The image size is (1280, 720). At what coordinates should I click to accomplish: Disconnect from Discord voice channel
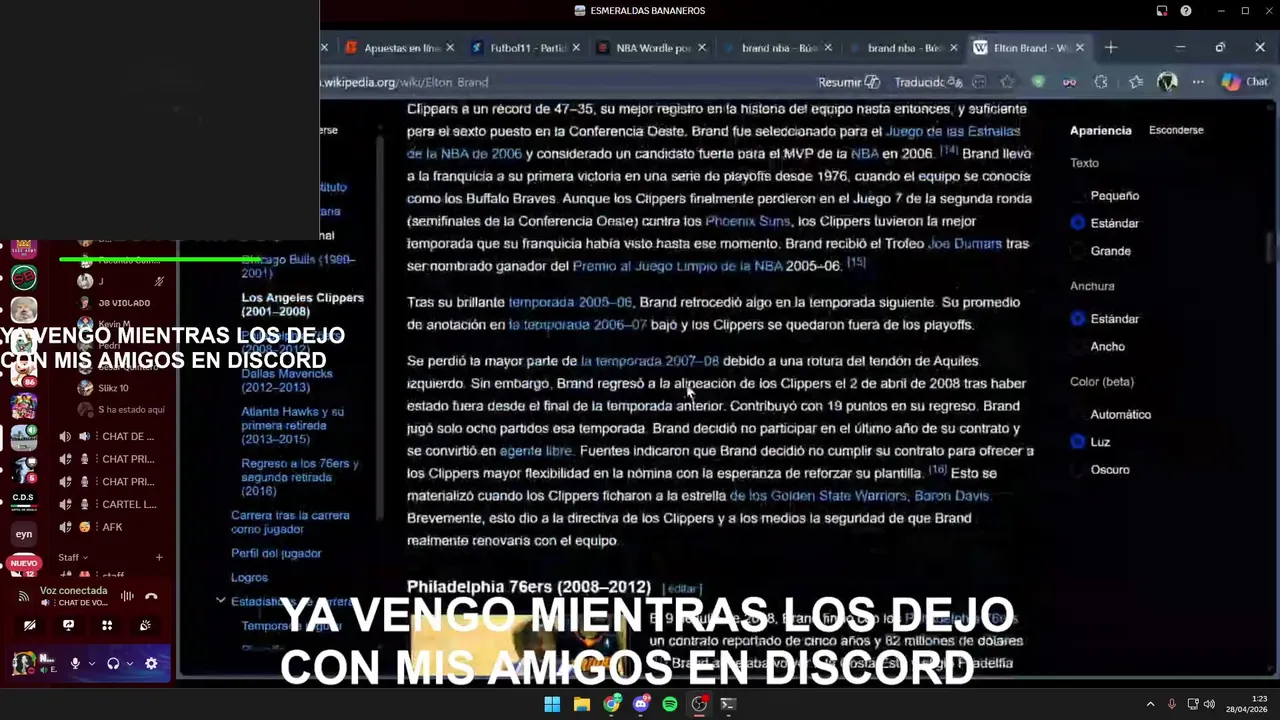tap(151, 596)
